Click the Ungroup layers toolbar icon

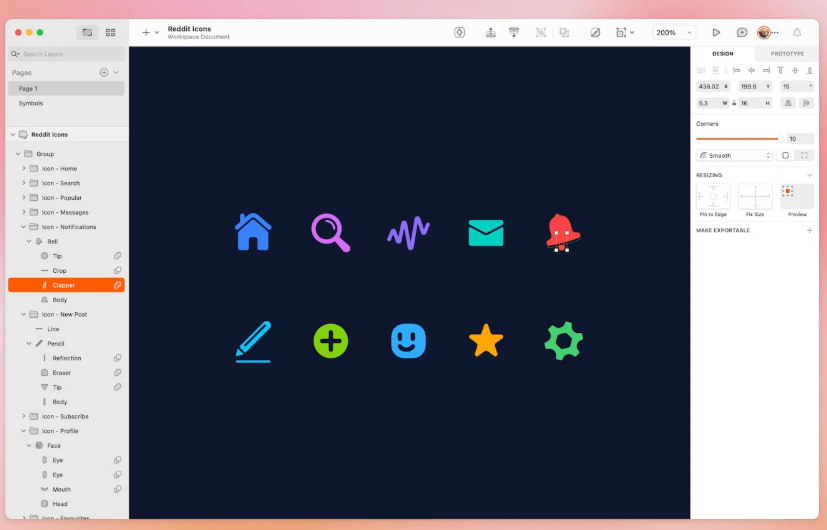564,33
